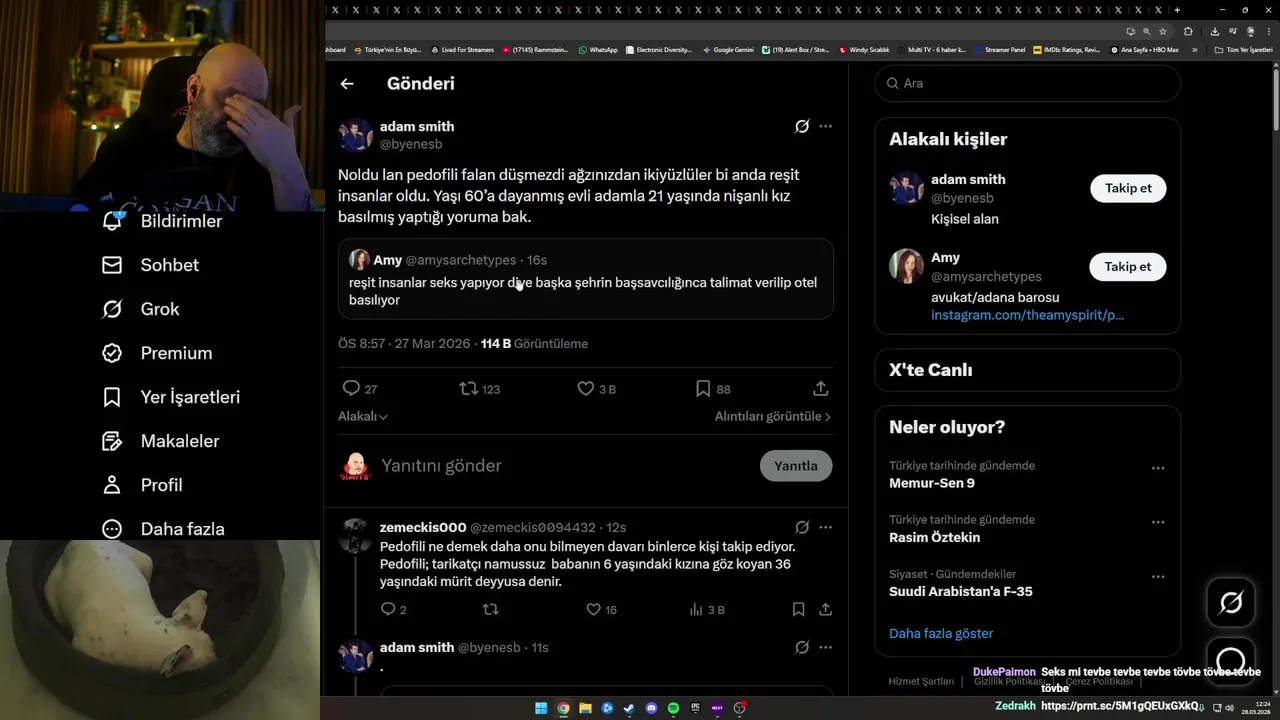Click the Ara search box

pyautogui.click(x=1028, y=83)
